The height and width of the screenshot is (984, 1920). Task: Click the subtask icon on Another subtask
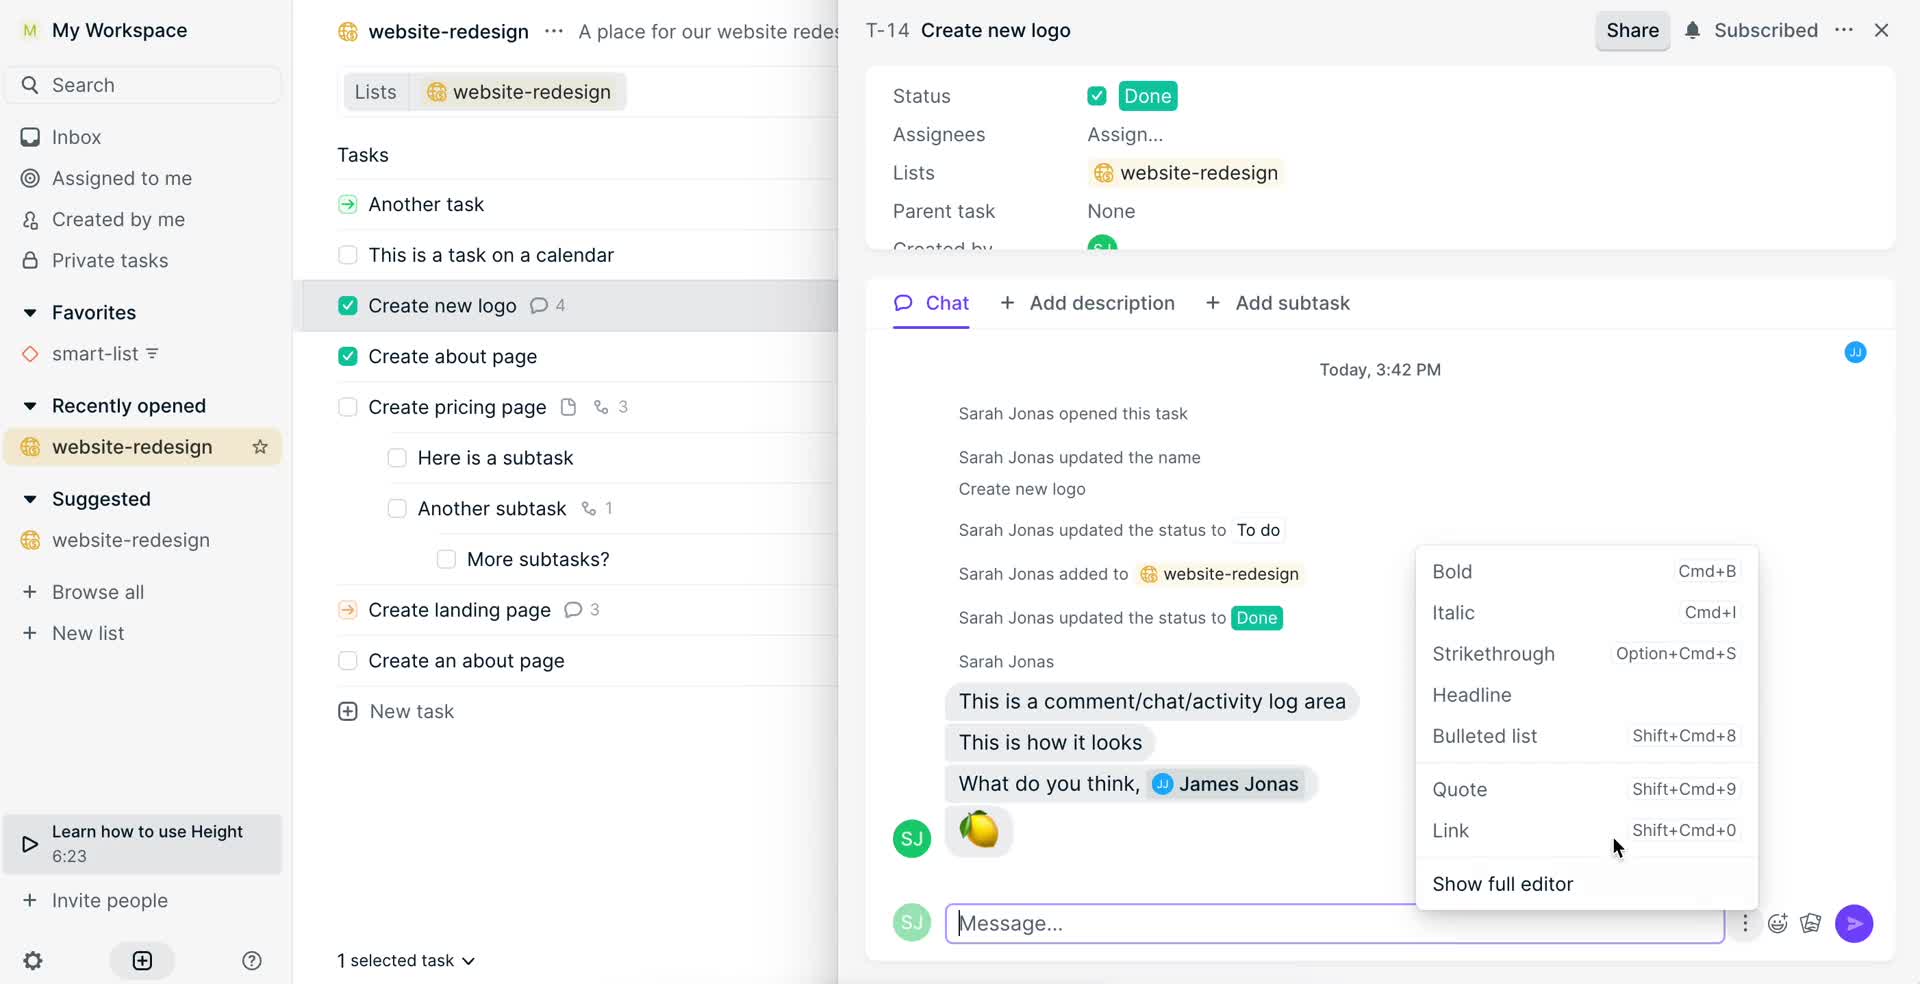589,508
